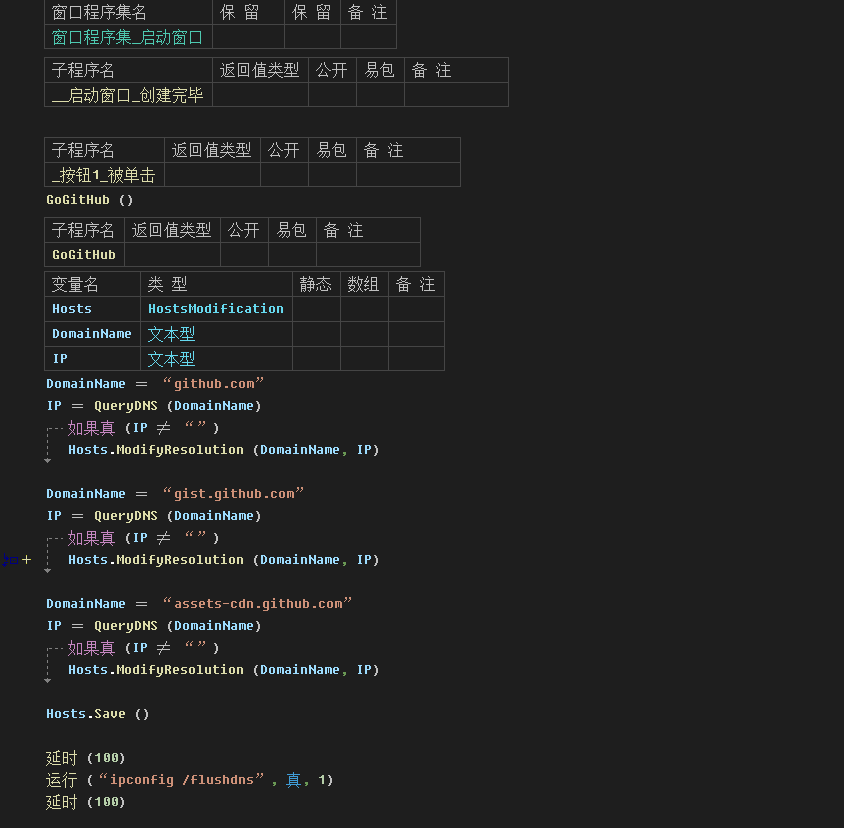The width and height of the screenshot is (844, 828).
Task: Click the 类 型 column header
Action: point(216,284)
